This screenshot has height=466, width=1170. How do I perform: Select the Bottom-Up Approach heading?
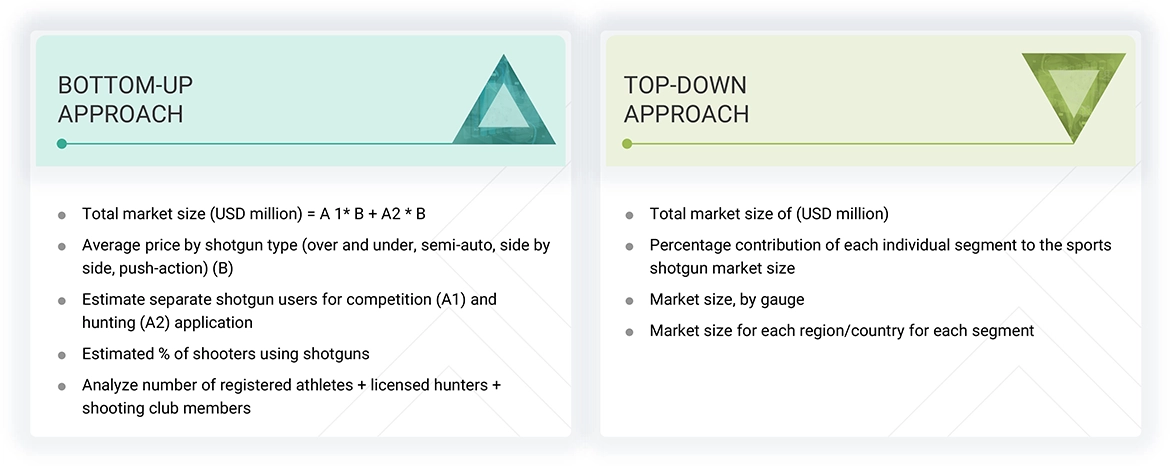coord(121,99)
